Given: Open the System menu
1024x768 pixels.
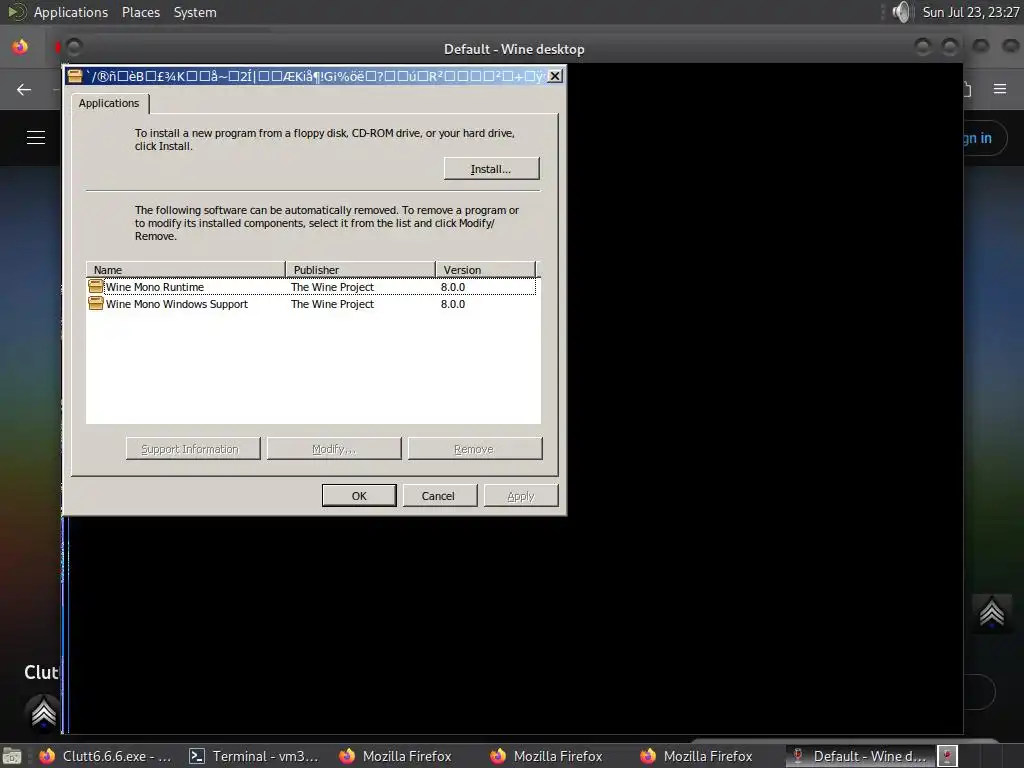Looking at the screenshot, I should (x=195, y=12).
